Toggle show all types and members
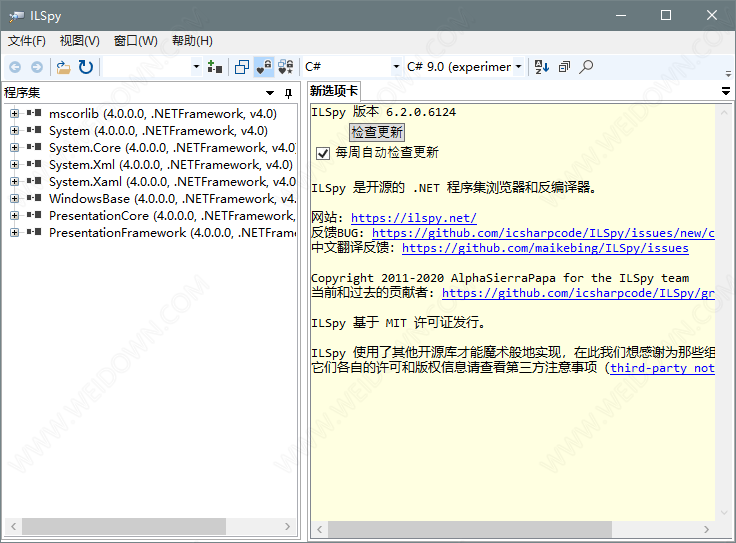 pos(285,67)
